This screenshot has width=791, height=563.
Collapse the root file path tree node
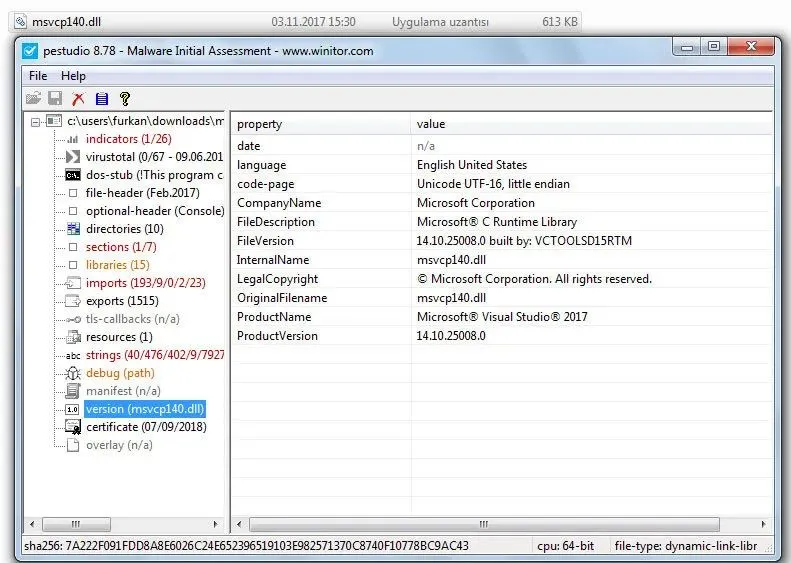coord(36,121)
